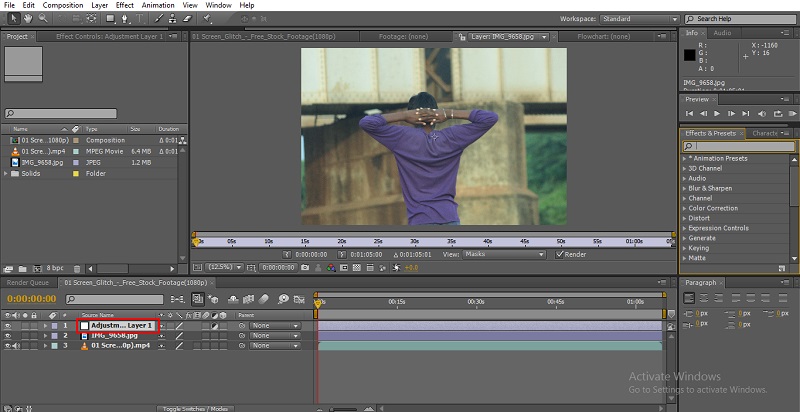800x412 pixels.
Task: Click the label color swatch of layer 3
Action: coord(54,346)
